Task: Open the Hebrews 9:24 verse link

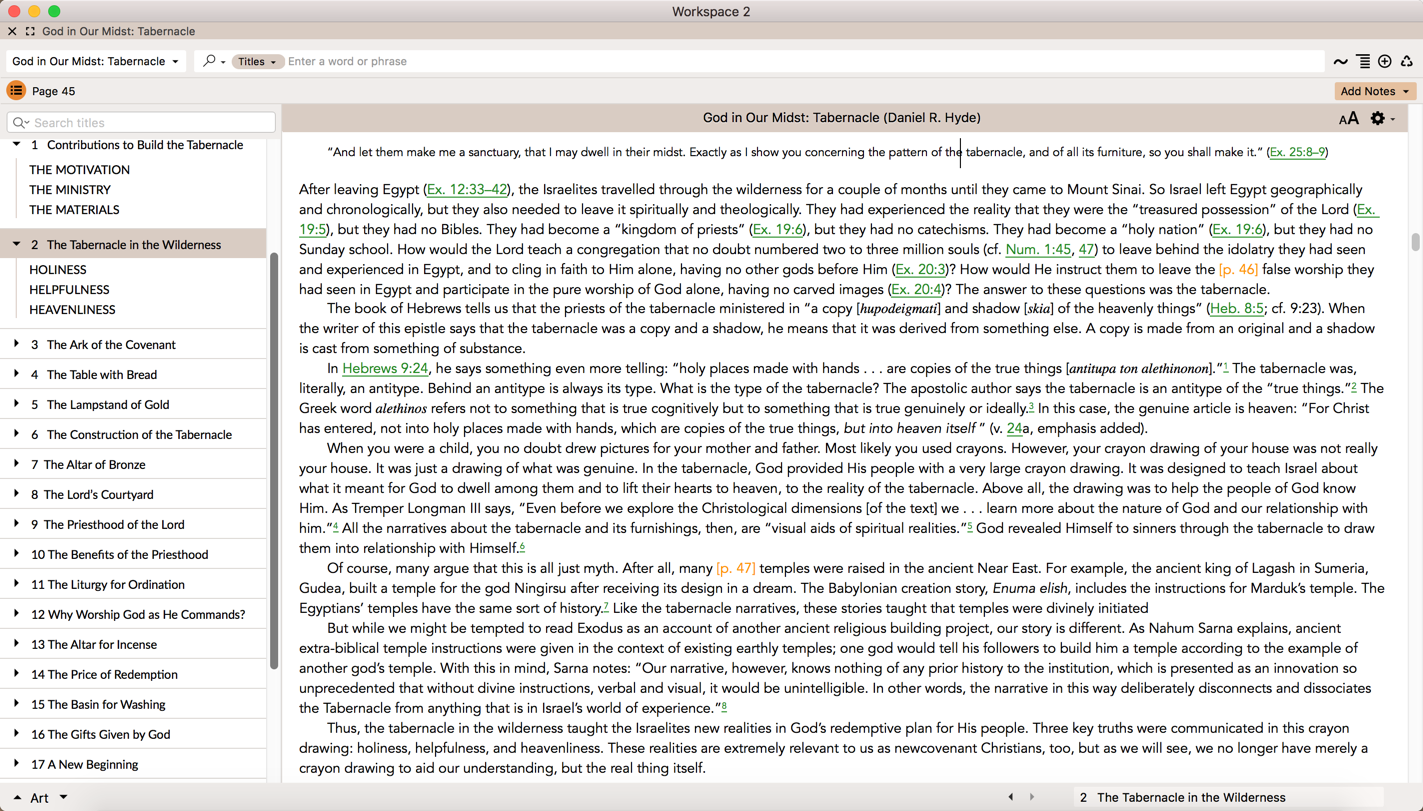Action: pyautogui.click(x=385, y=368)
